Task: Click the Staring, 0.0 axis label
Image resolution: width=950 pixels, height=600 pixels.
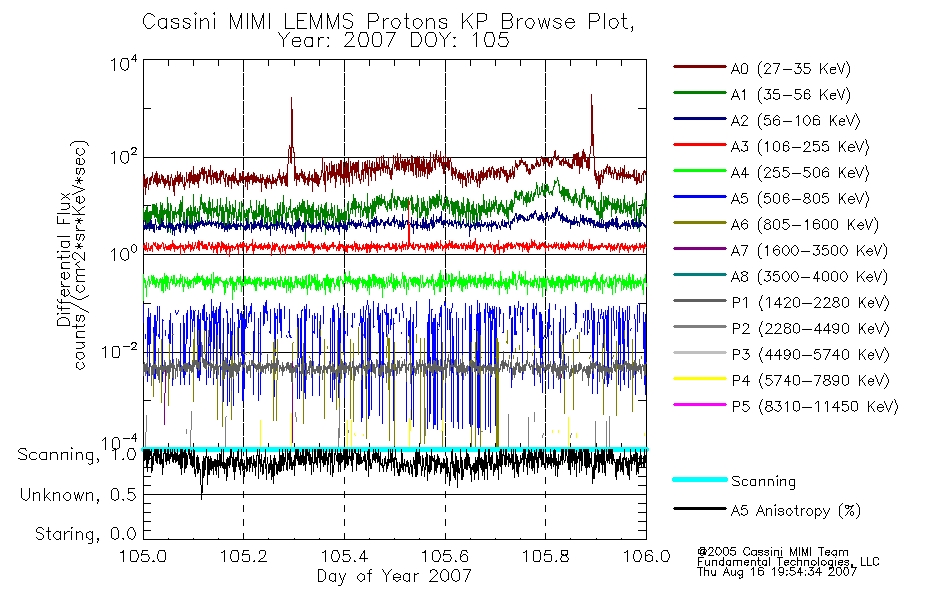Action: coord(85,534)
